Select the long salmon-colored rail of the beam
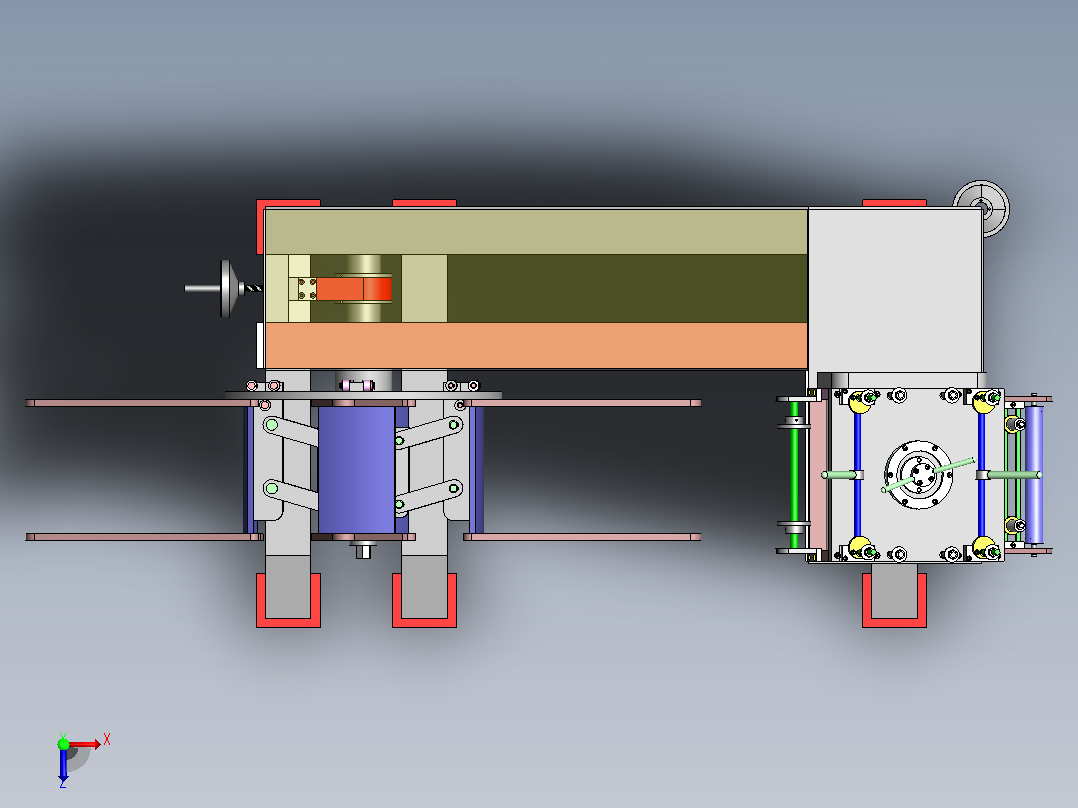The height and width of the screenshot is (808, 1078). pos(536,345)
